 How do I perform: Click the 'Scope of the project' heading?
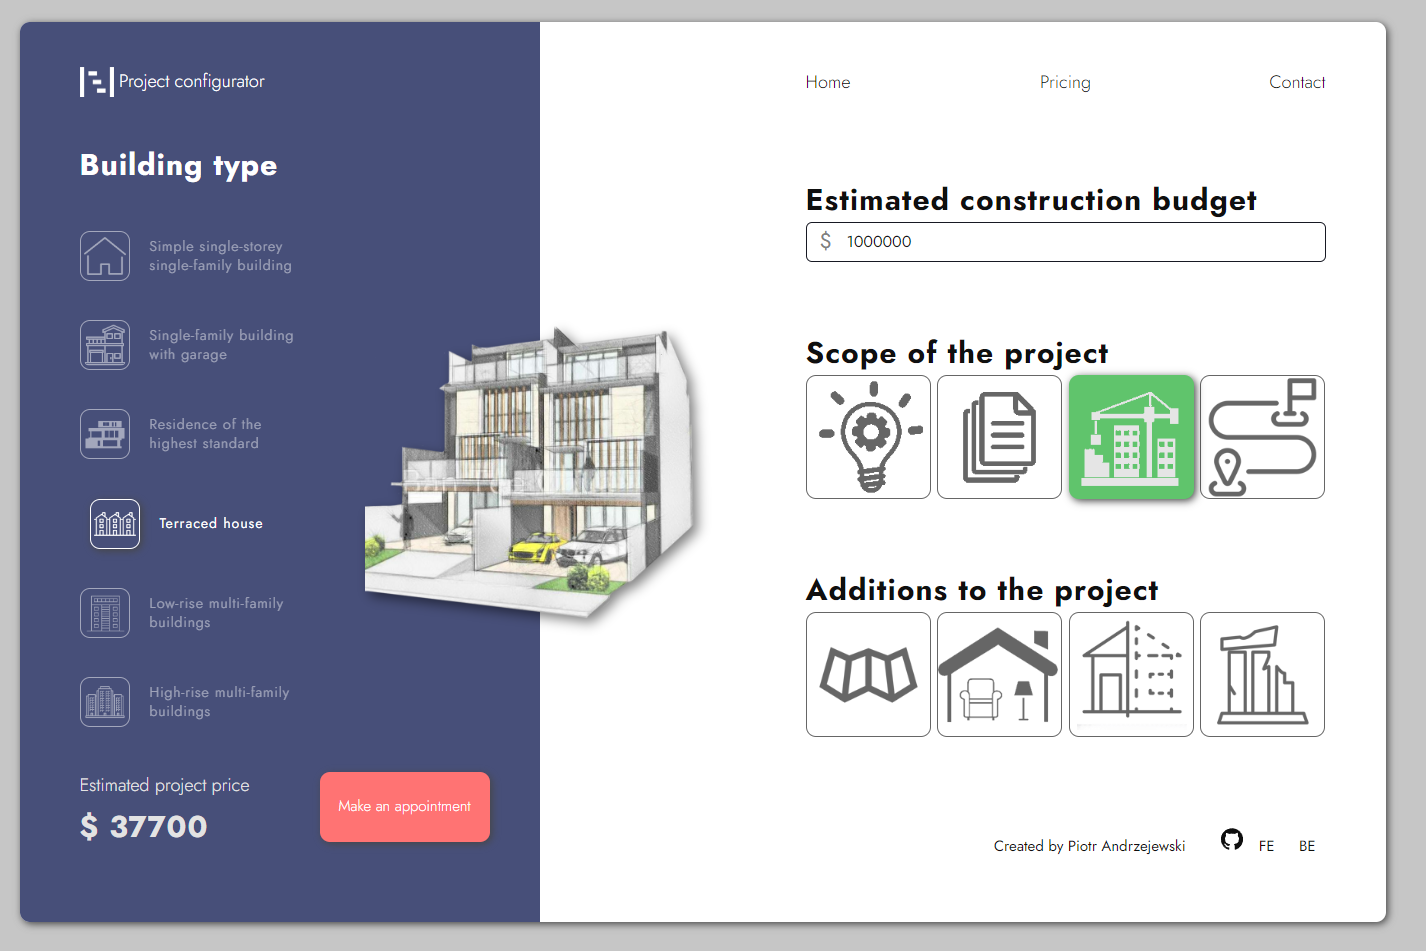point(957,353)
